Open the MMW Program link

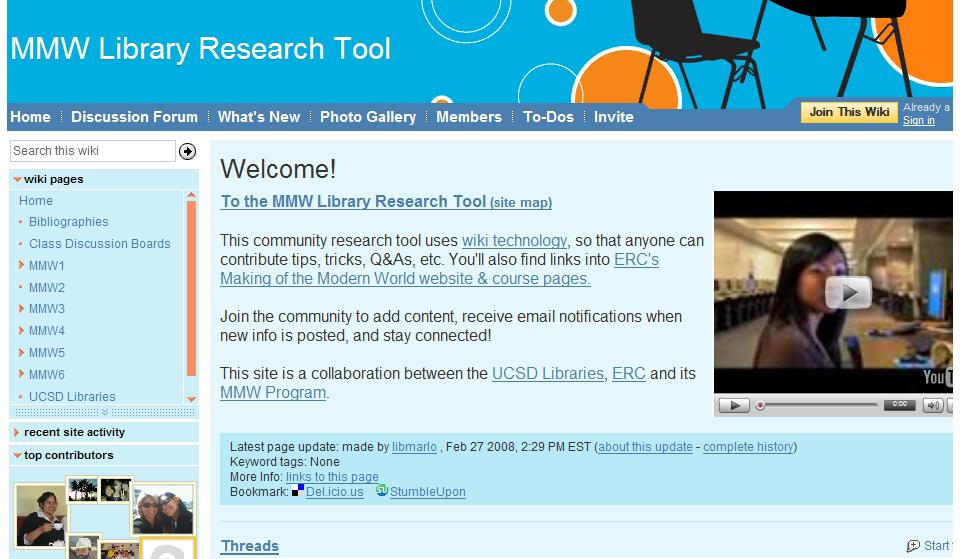tap(273, 392)
